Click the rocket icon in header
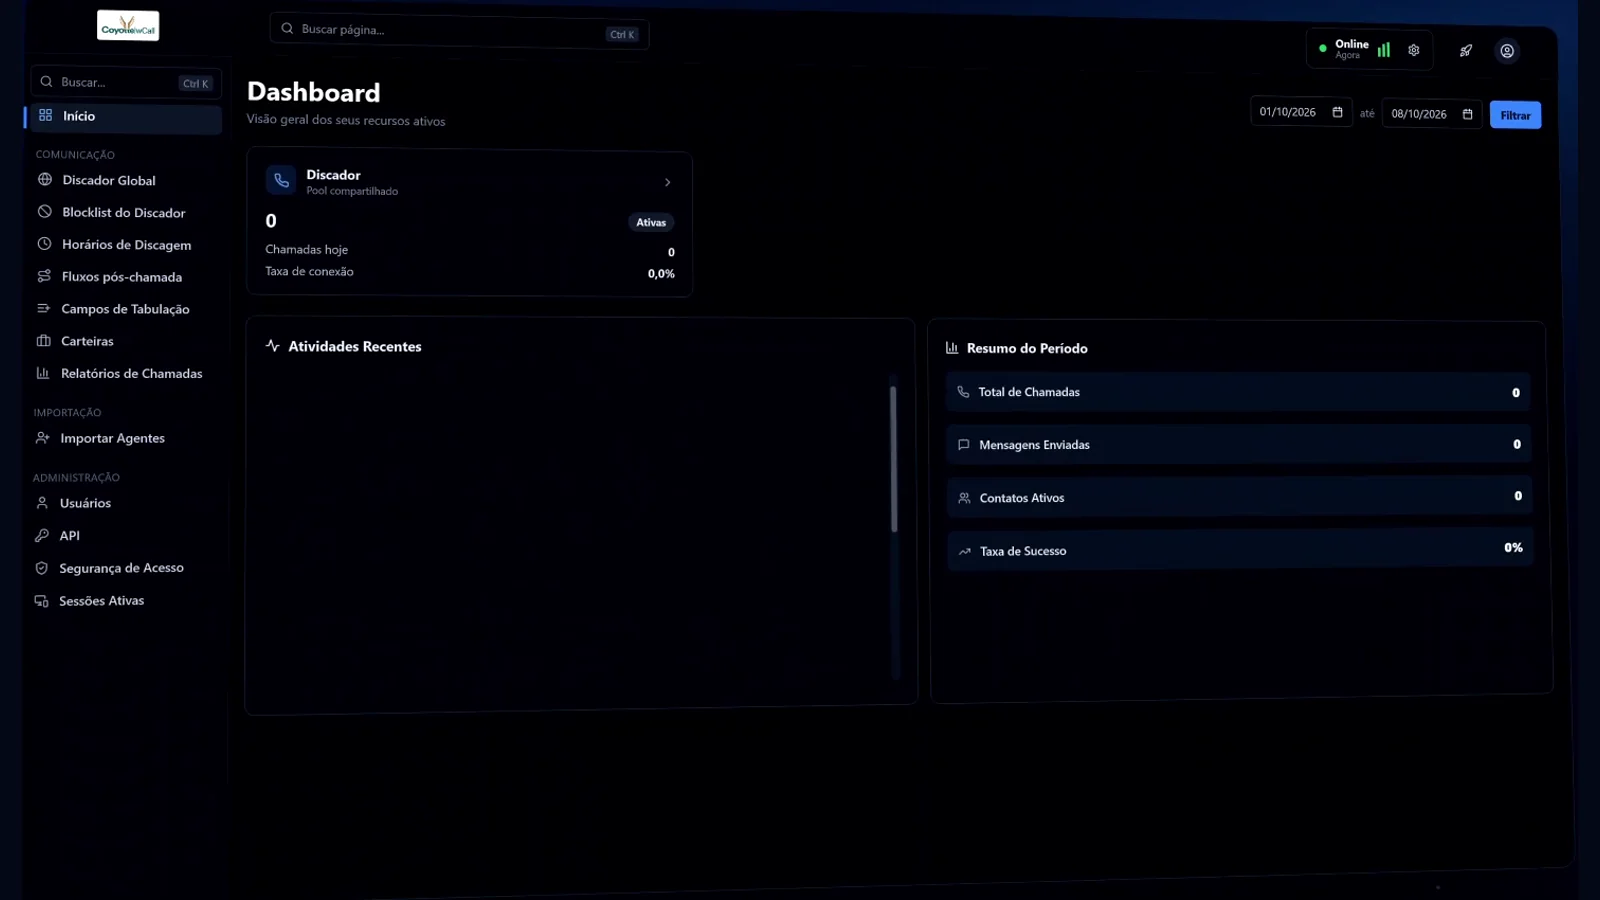This screenshot has height=900, width=1600. [1466, 51]
